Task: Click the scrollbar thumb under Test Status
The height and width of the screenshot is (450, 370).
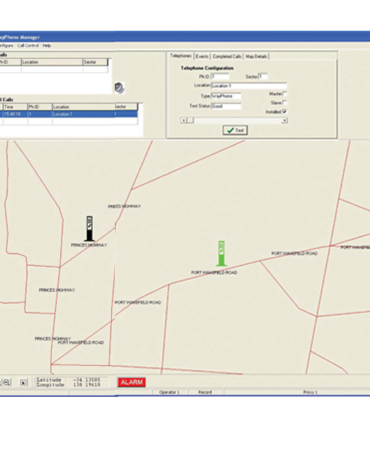Action: [190, 120]
